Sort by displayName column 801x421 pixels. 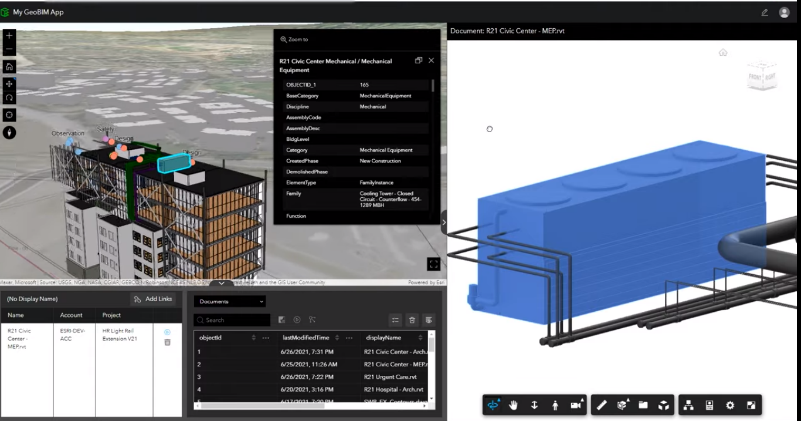(x=420, y=338)
